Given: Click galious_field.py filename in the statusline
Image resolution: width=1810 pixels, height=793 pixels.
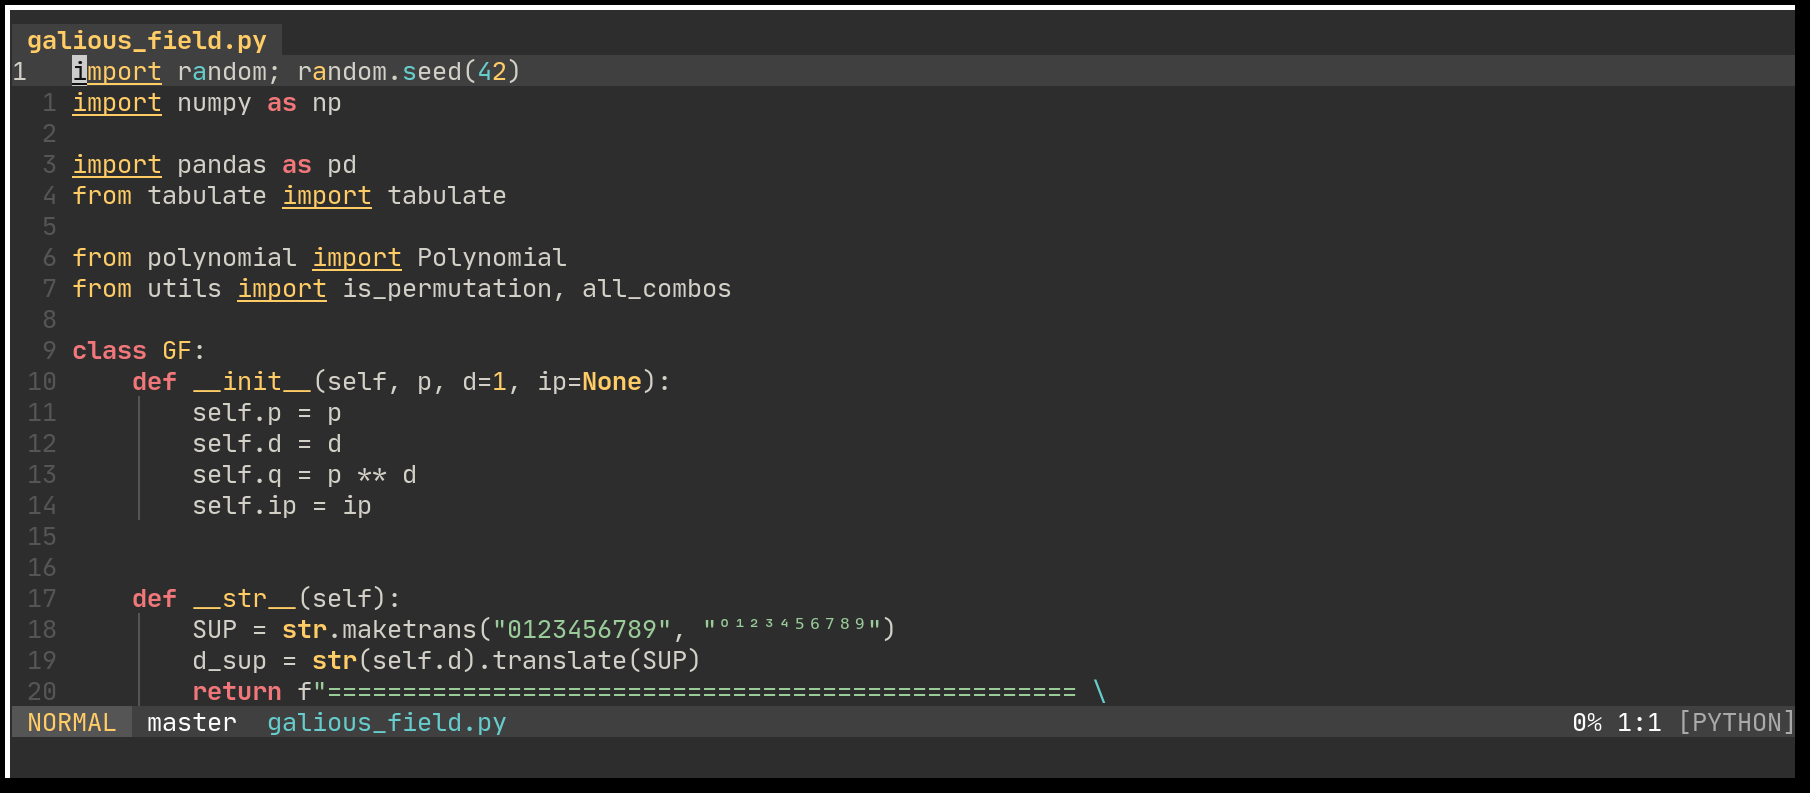Looking at the screenshot, I should (387, 722).
